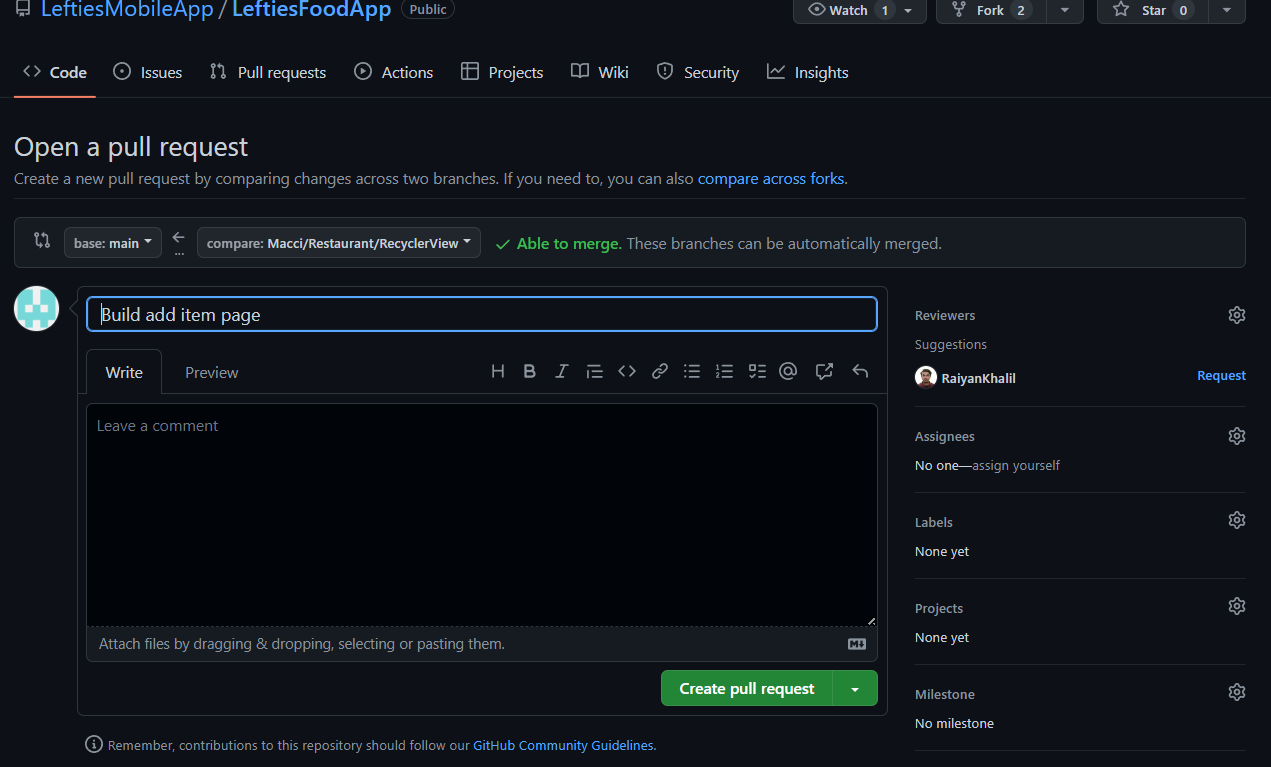Mention a user with @ icon
The height and width of the screenshot is (767, 1271).
coord(788,371)
